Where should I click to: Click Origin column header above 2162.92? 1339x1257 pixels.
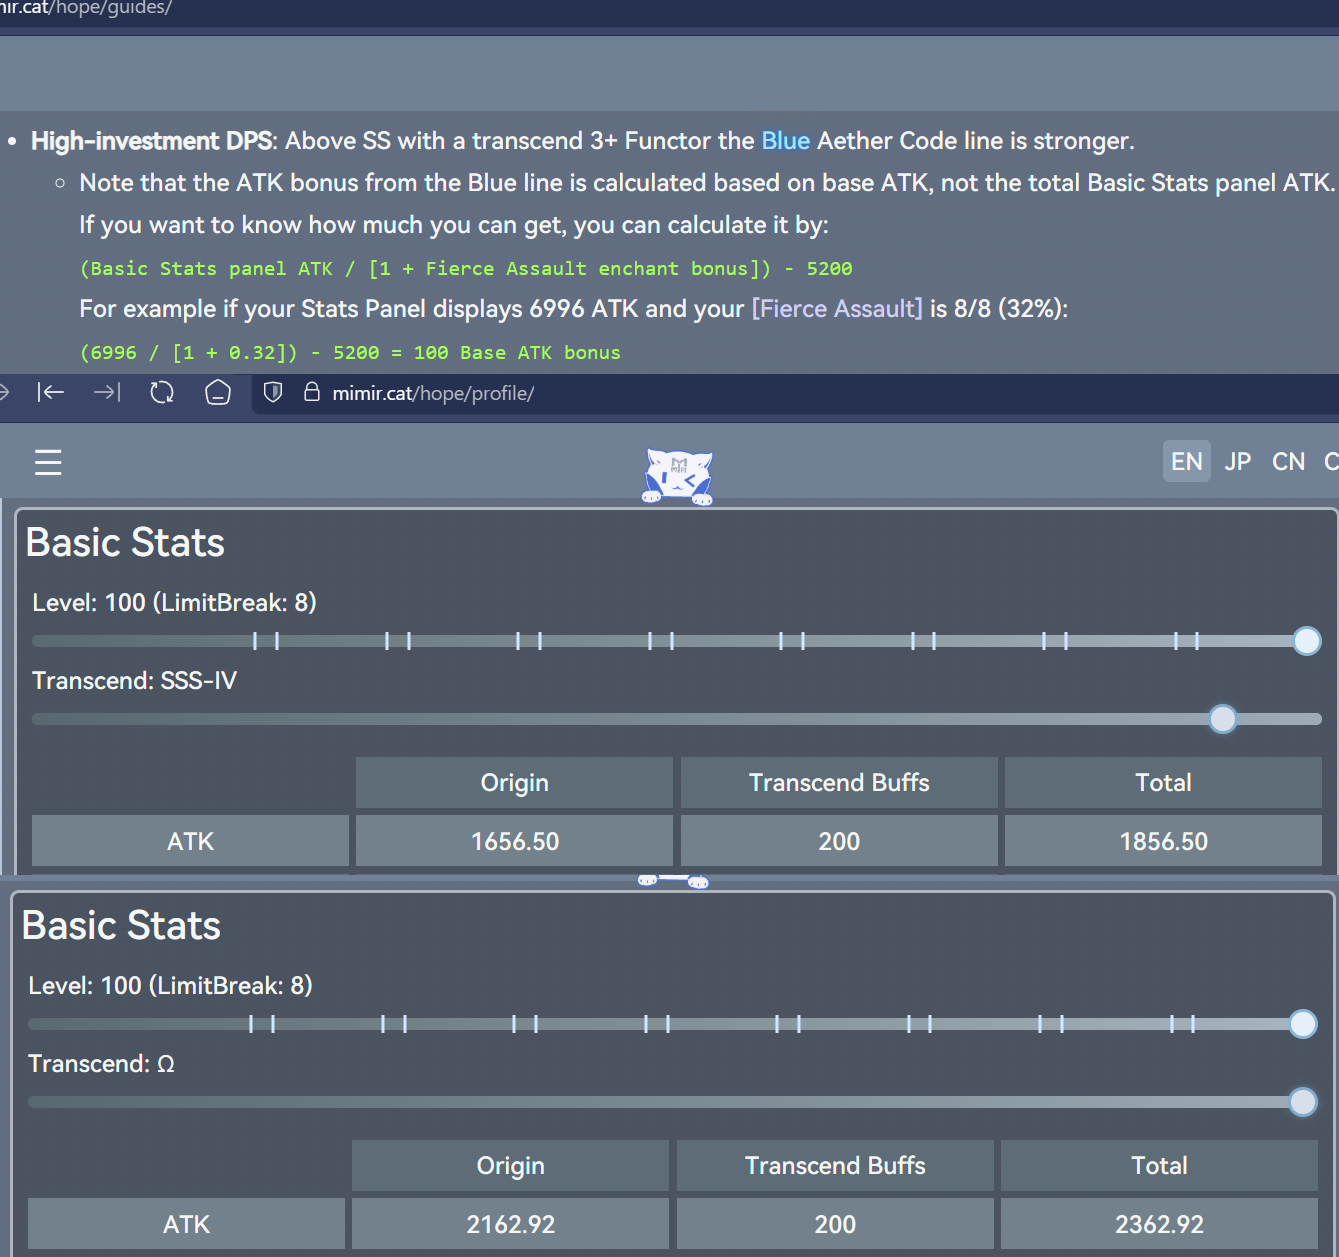[510, 1165]
